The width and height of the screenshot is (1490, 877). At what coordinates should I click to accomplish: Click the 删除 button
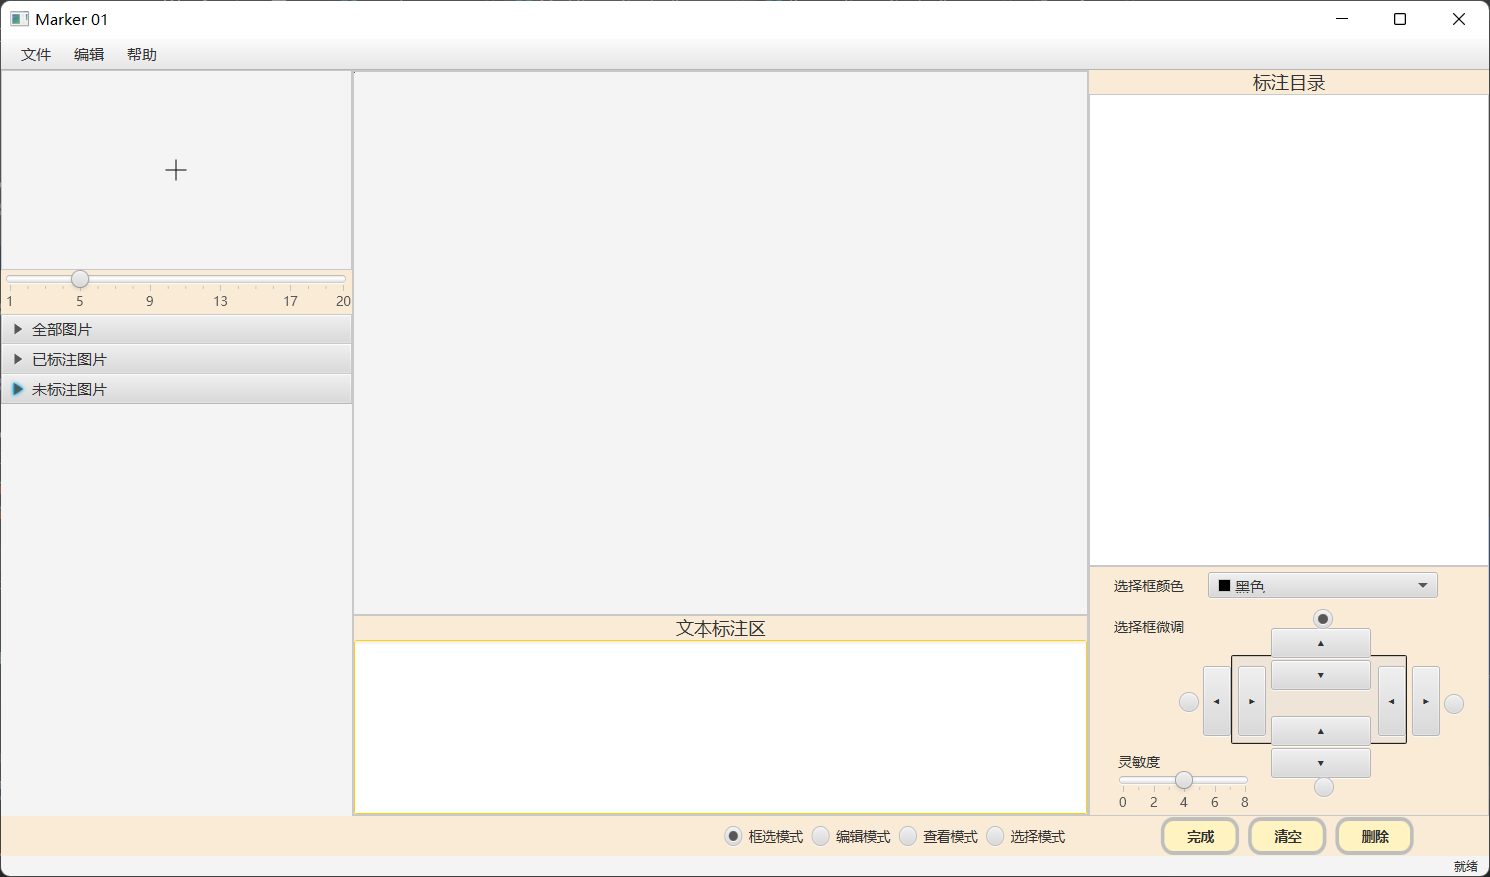[x=1375, y=836]
